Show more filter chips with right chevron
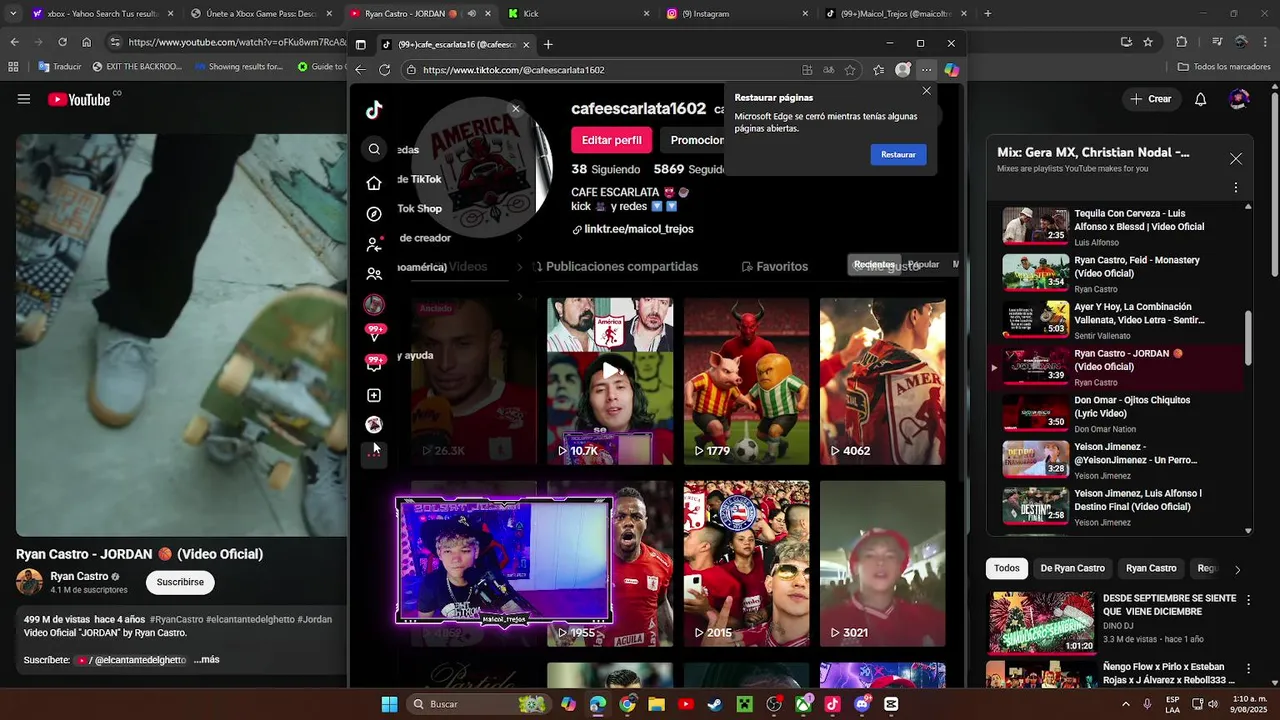The image size is (1280, 720). (x=1237, y=569)
